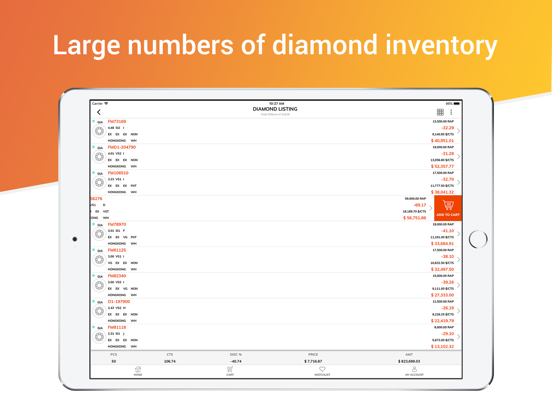Switch to grid view with the grid icon

click(440, 112)
